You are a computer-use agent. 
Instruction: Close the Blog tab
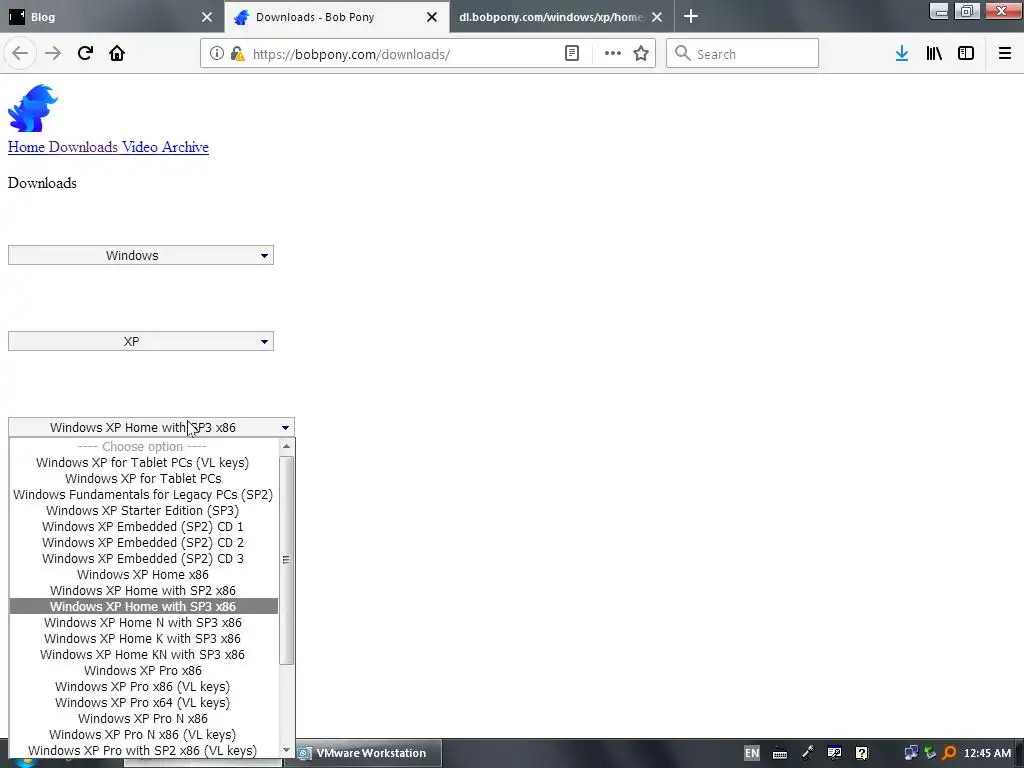[x=207, y=17]
